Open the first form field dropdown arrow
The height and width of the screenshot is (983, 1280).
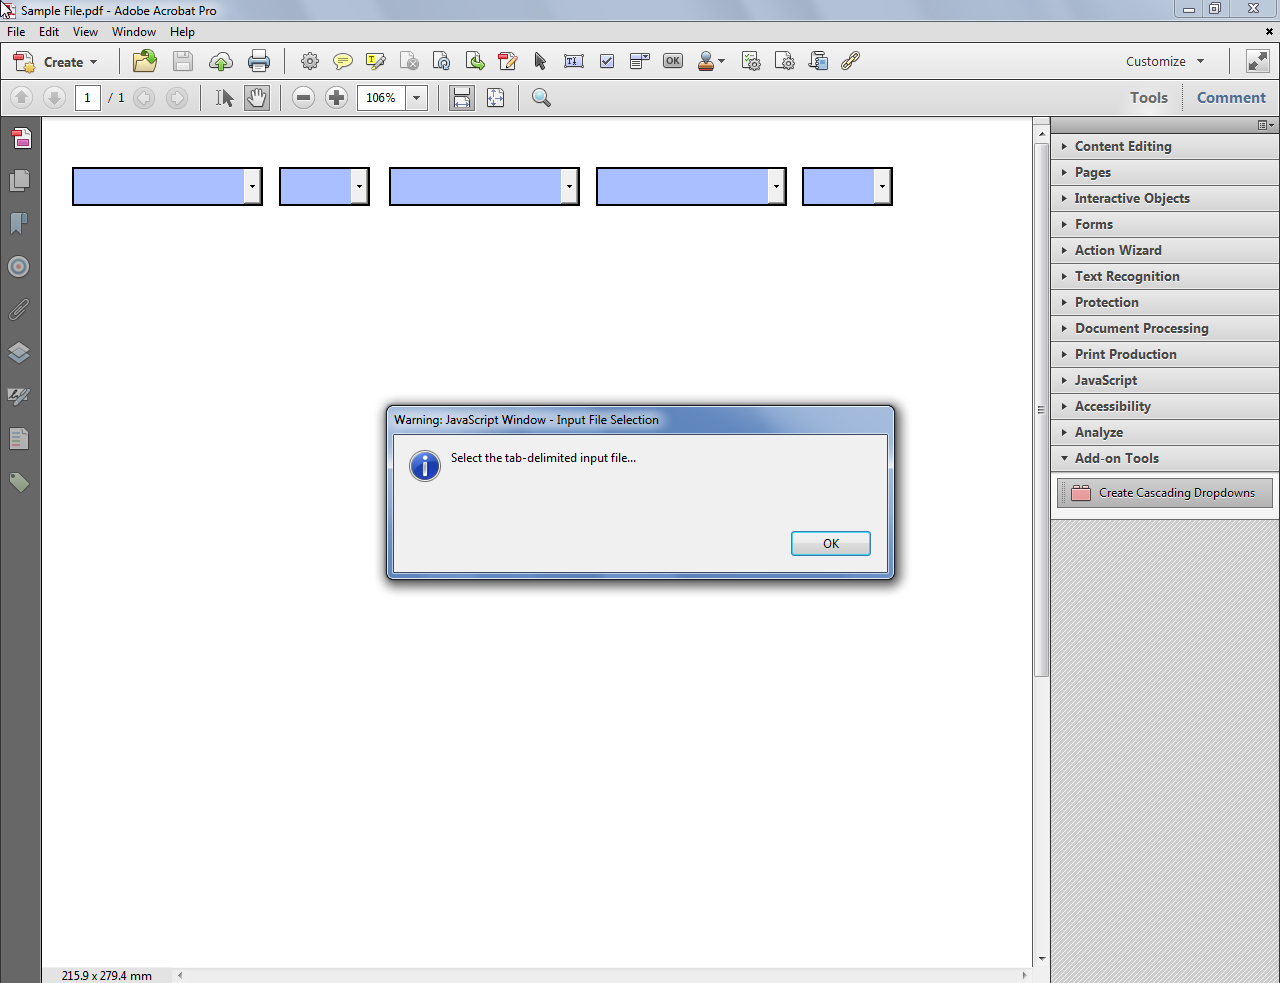(252, 186)
